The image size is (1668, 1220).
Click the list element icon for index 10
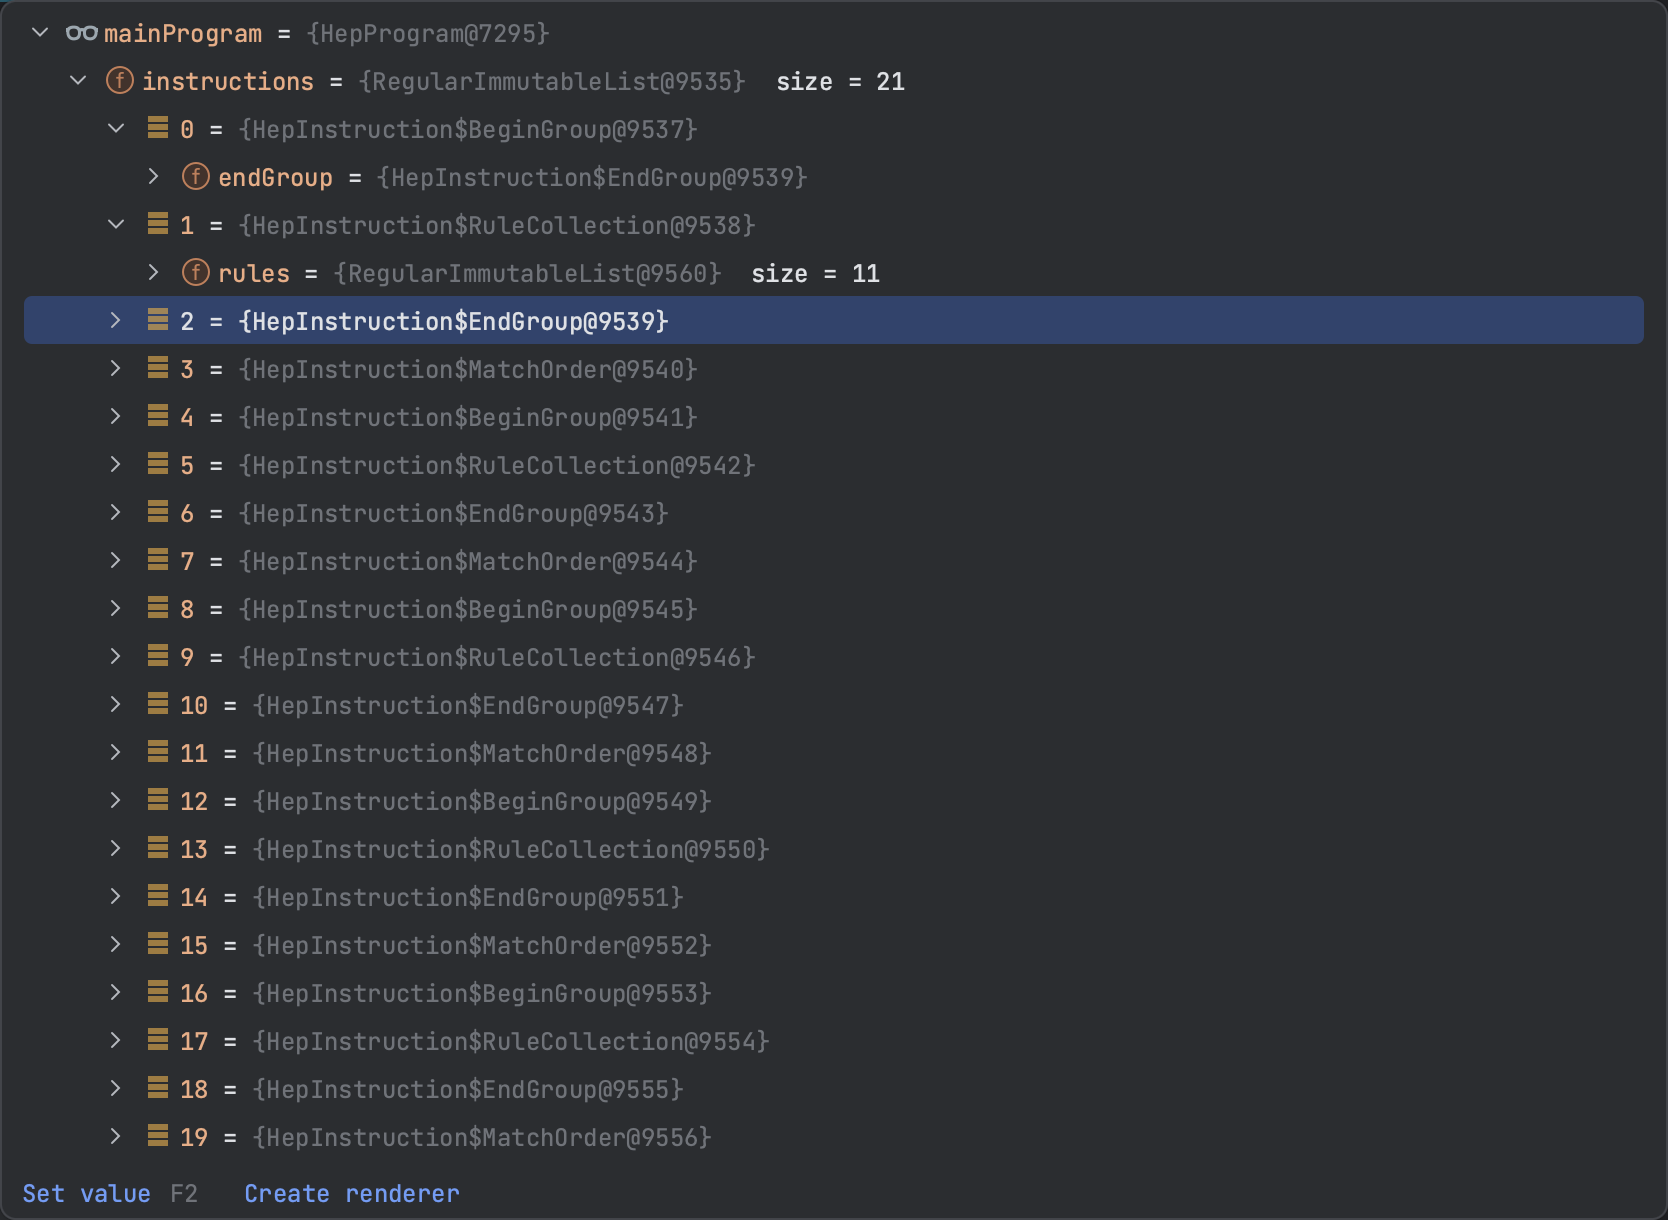[x=158, y=704]
